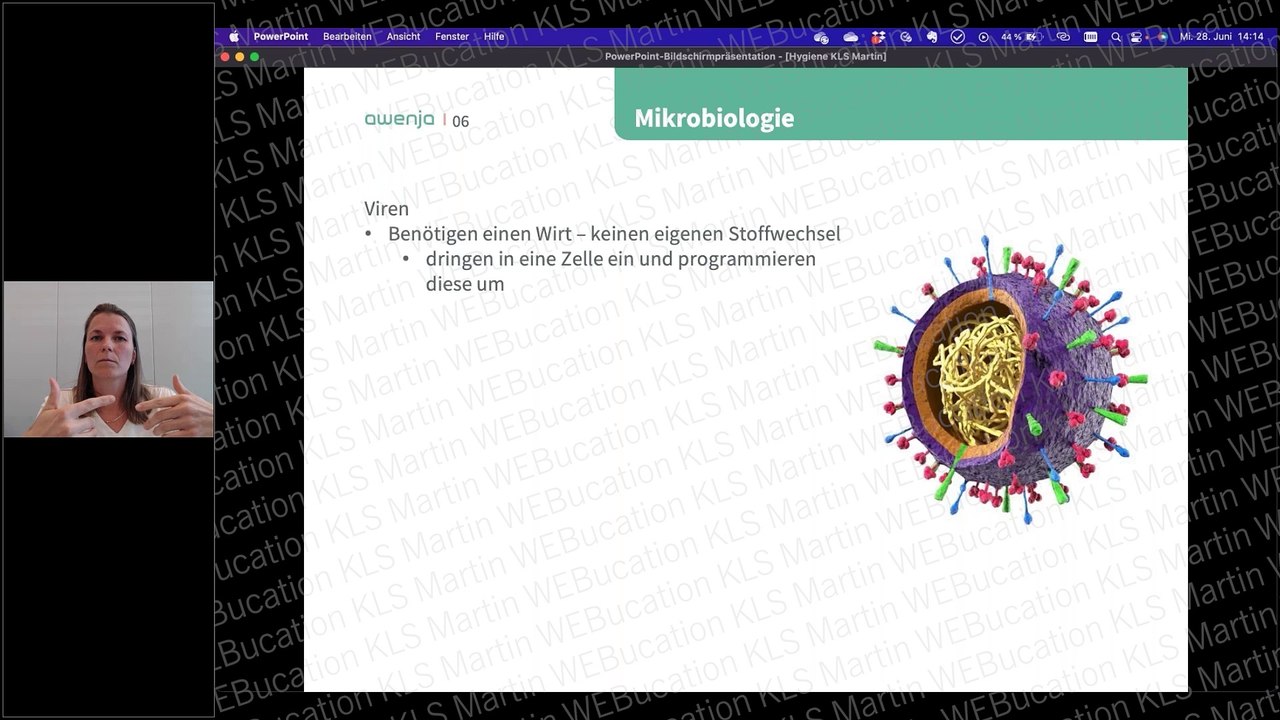Open the Apple menu
The image size is (1280, 720).
tap(234, 36)
